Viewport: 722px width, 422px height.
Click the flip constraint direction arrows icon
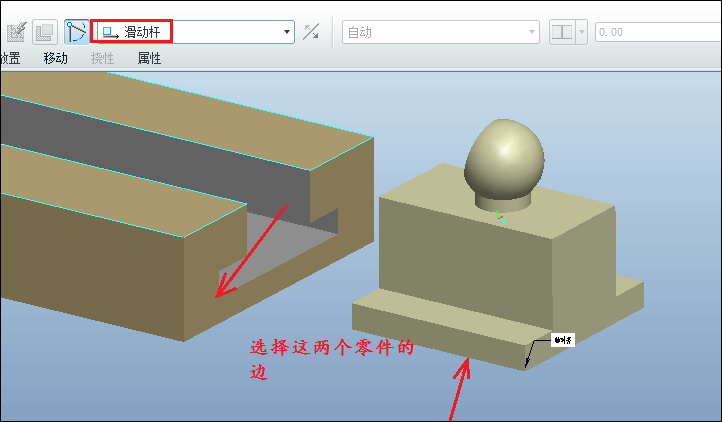pyautogui.click(x=311, y=32)
